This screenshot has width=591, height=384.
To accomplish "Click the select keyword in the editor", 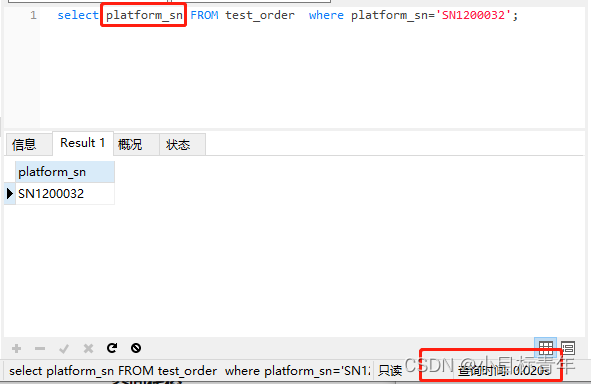I will pyautogui.click(x=78, y=15).
